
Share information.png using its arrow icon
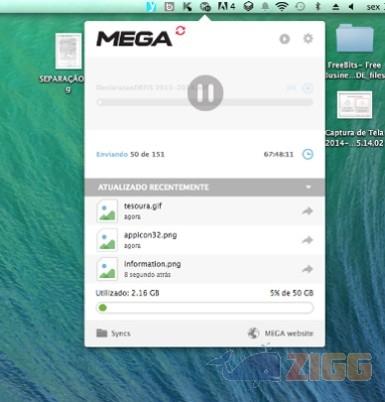[307, 269]
